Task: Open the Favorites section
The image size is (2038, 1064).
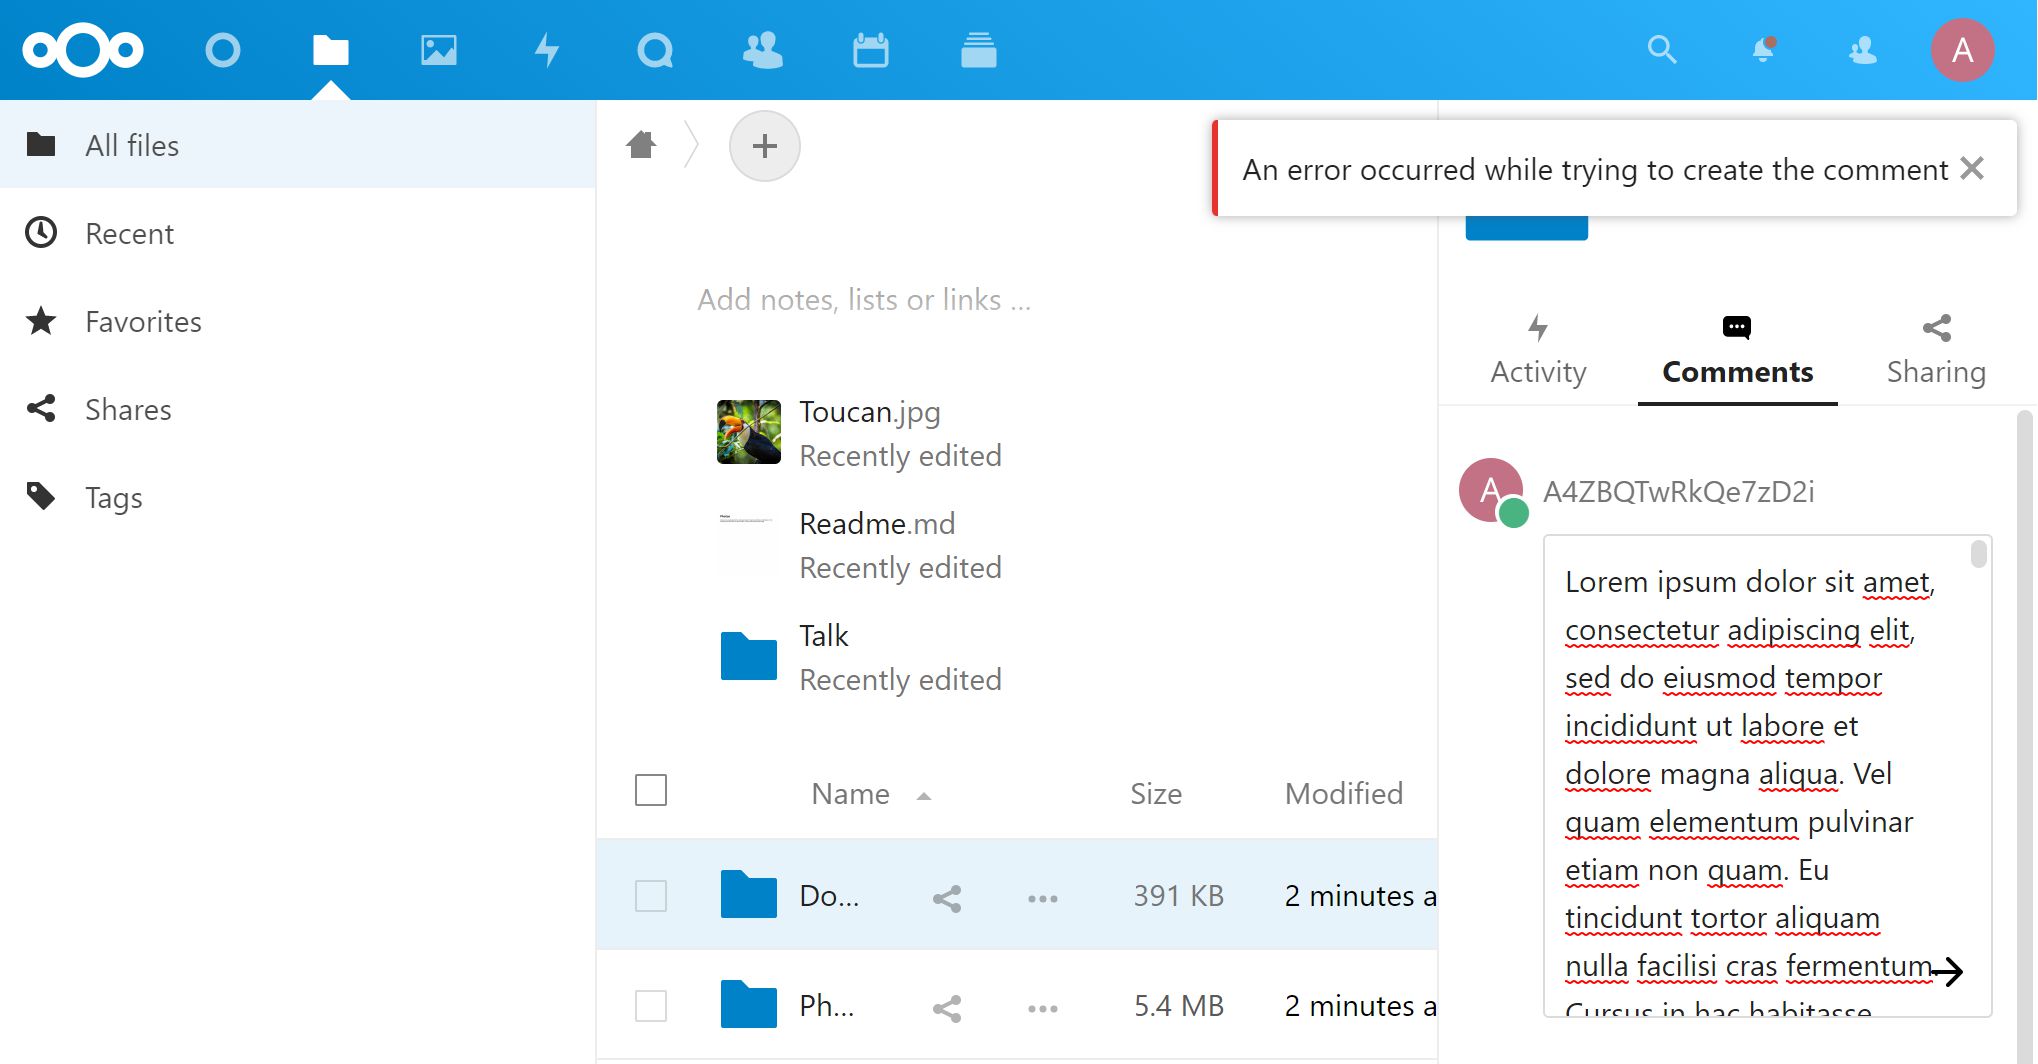Action: click(x=142, y=321)
